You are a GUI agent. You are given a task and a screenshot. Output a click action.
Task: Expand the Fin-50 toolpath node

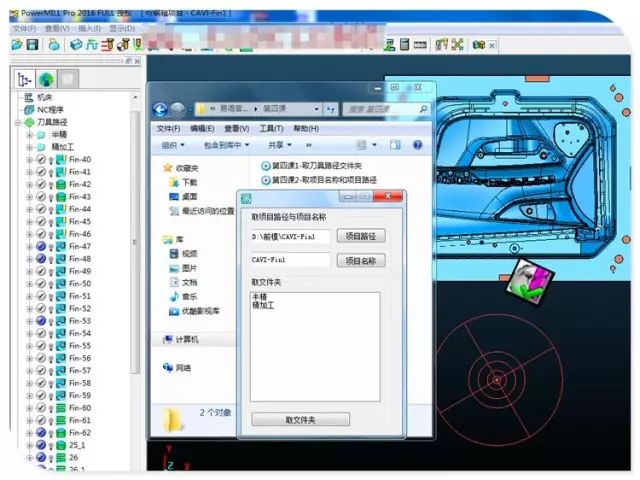click(x=29, y=283)
